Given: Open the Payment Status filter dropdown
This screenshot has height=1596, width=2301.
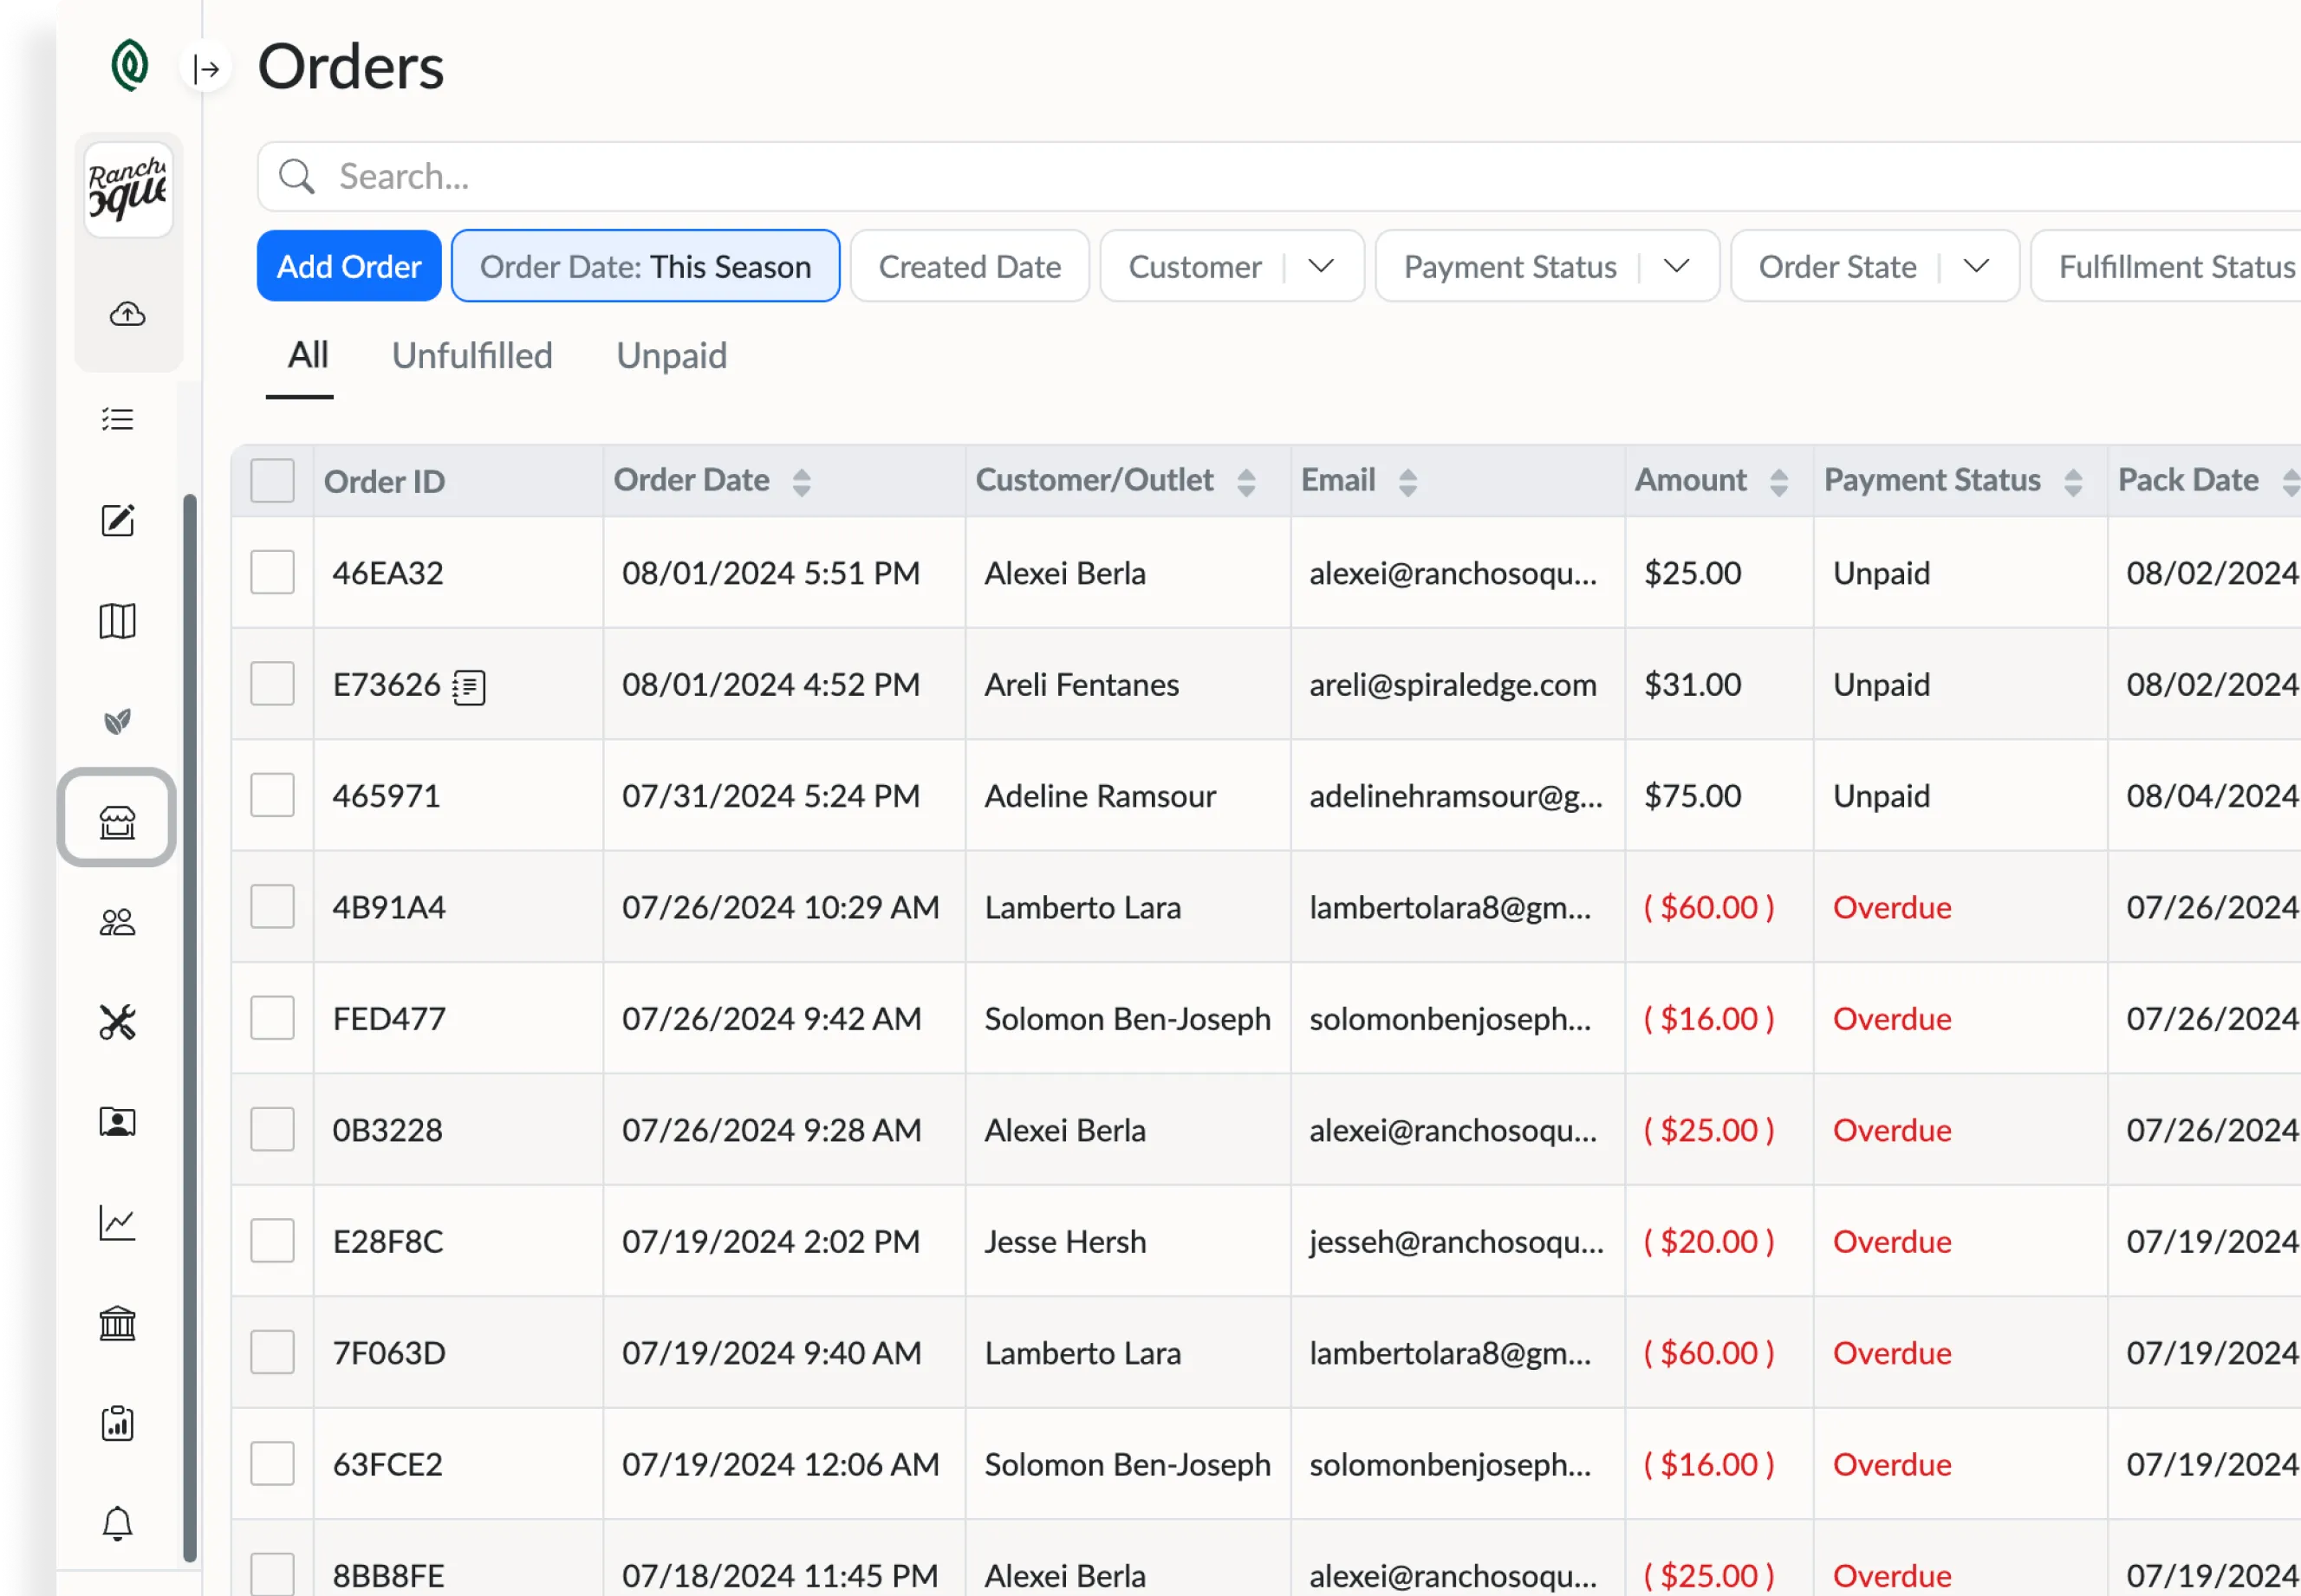Looking at the screenshot, I should (1676, 266).
